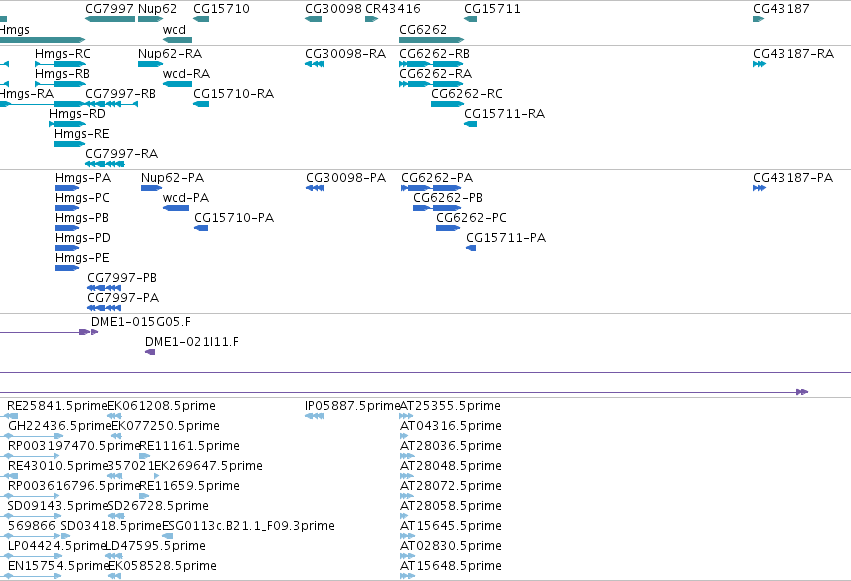
Task: Click the LD47595.5prime EST
Action: click(113, 556)
